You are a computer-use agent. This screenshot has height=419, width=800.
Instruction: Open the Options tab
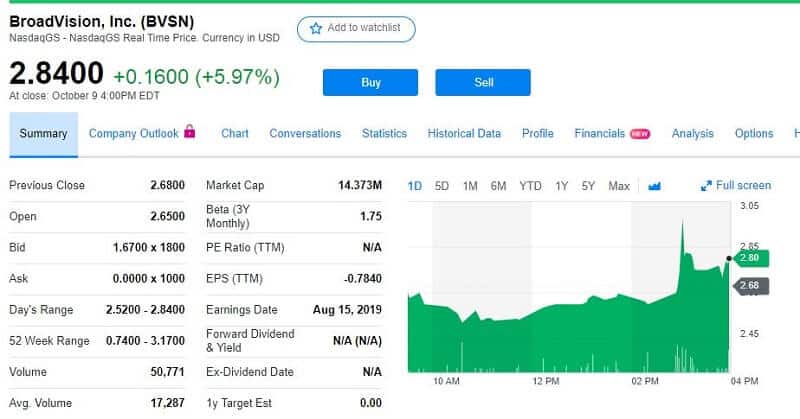[754, 134]
